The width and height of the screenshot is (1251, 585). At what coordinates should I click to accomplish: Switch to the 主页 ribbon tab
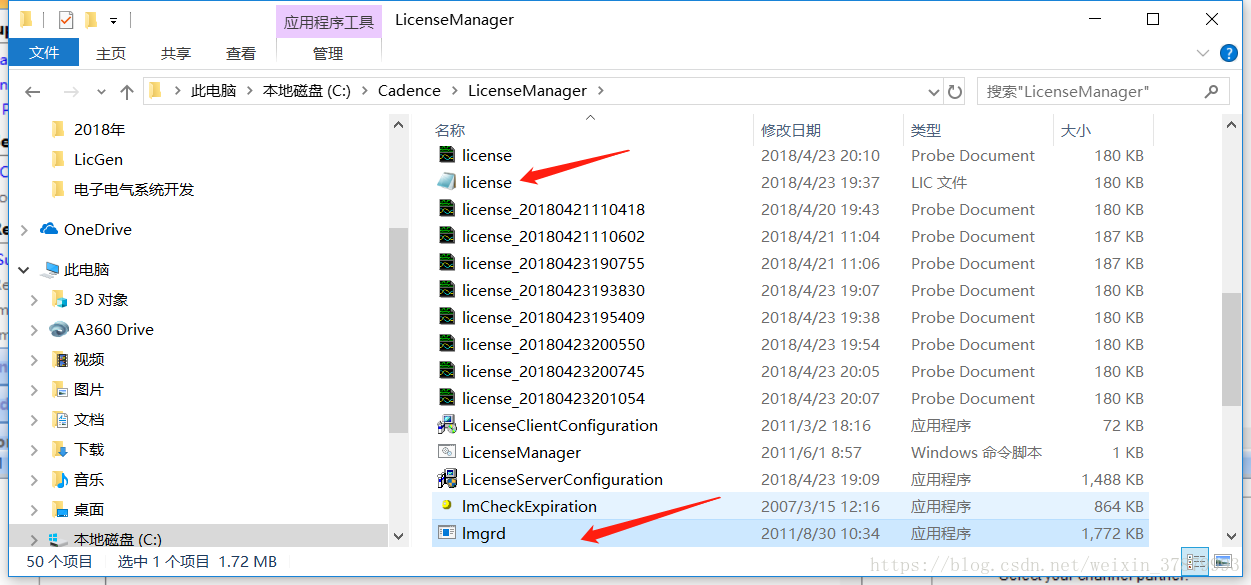point(111,53)
